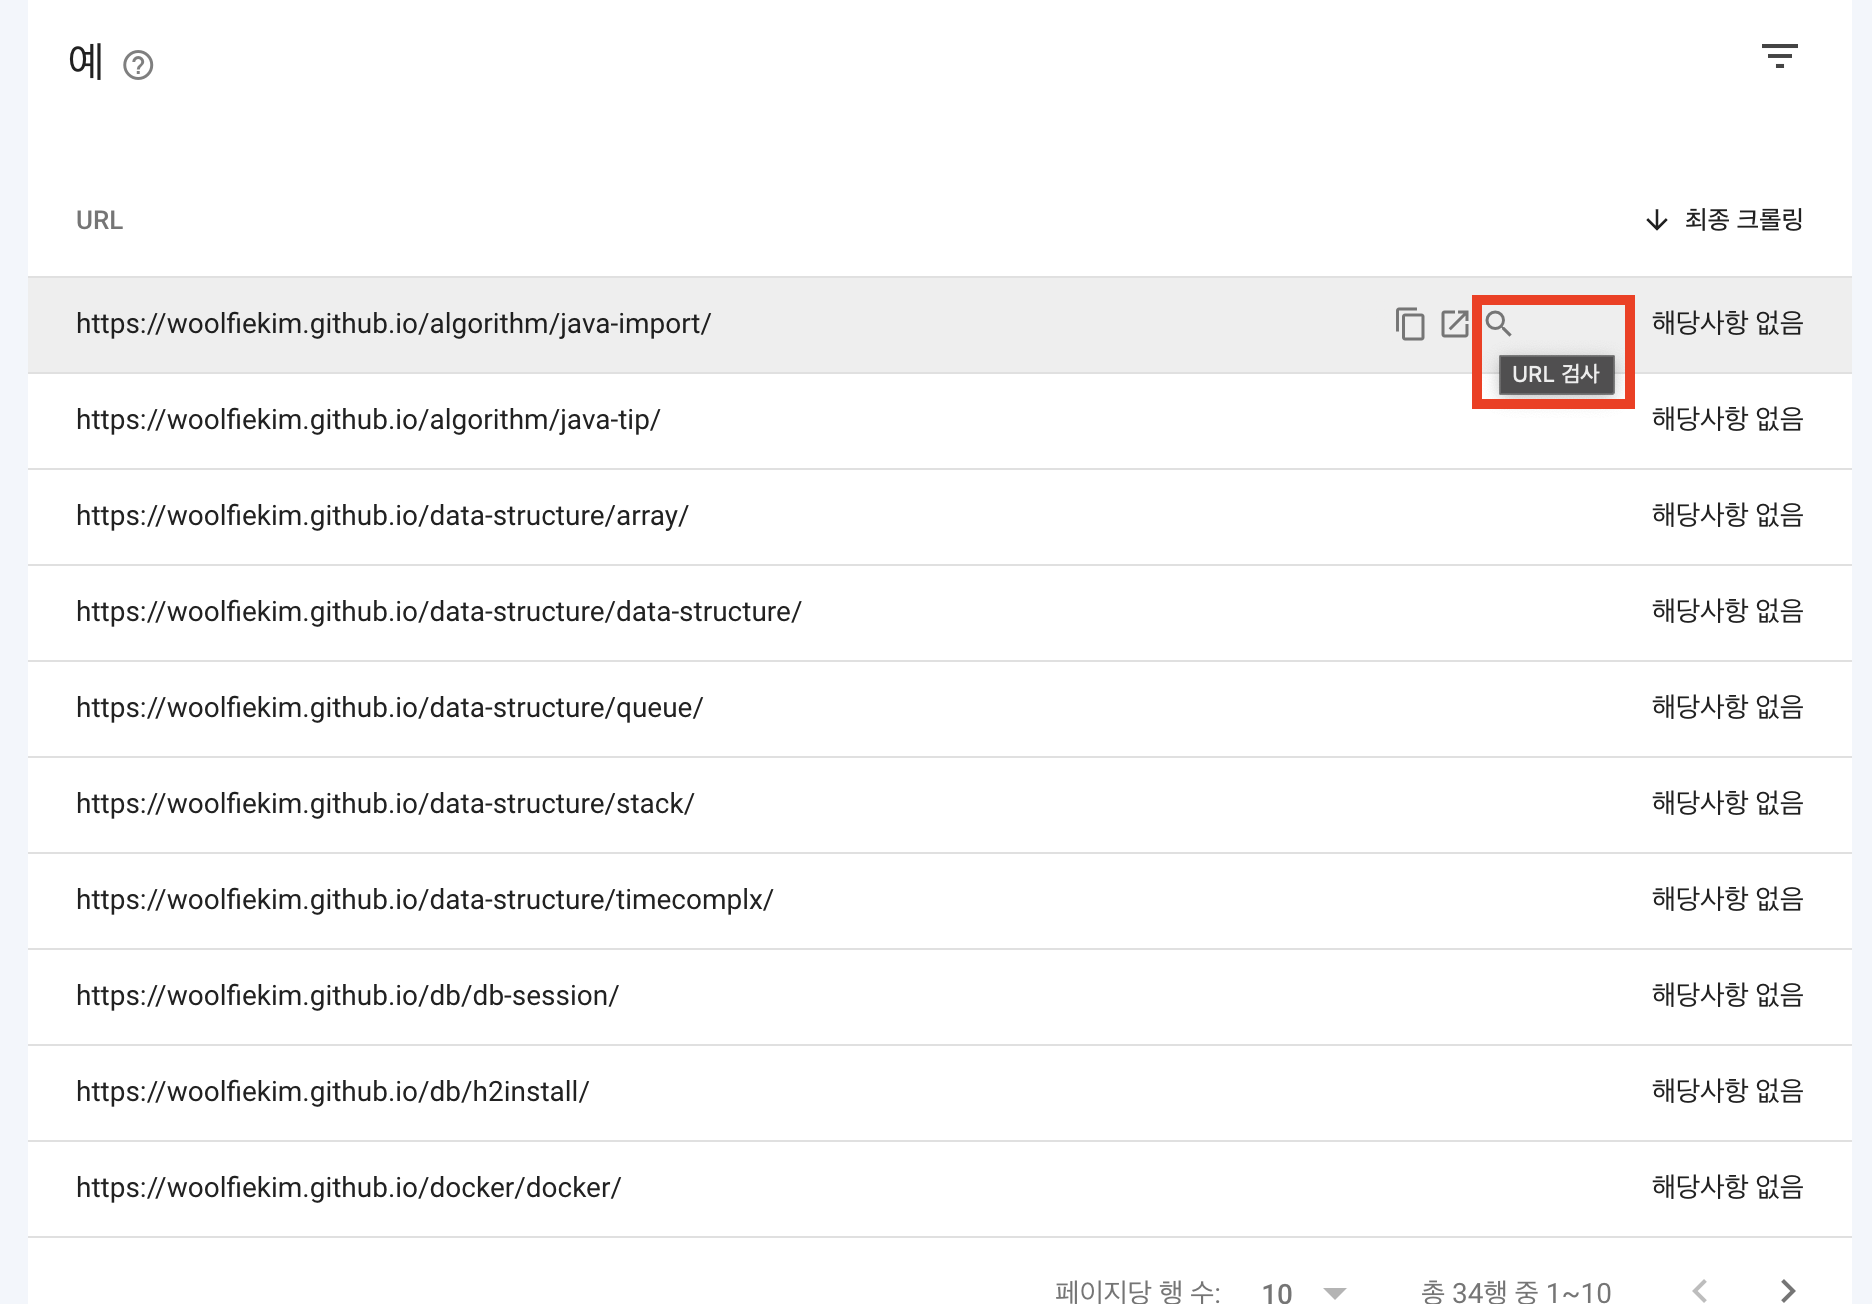Copy the java-import URL with copy icon
The width and height of the screenshot is (1872, 1304).
[1410, 324]
